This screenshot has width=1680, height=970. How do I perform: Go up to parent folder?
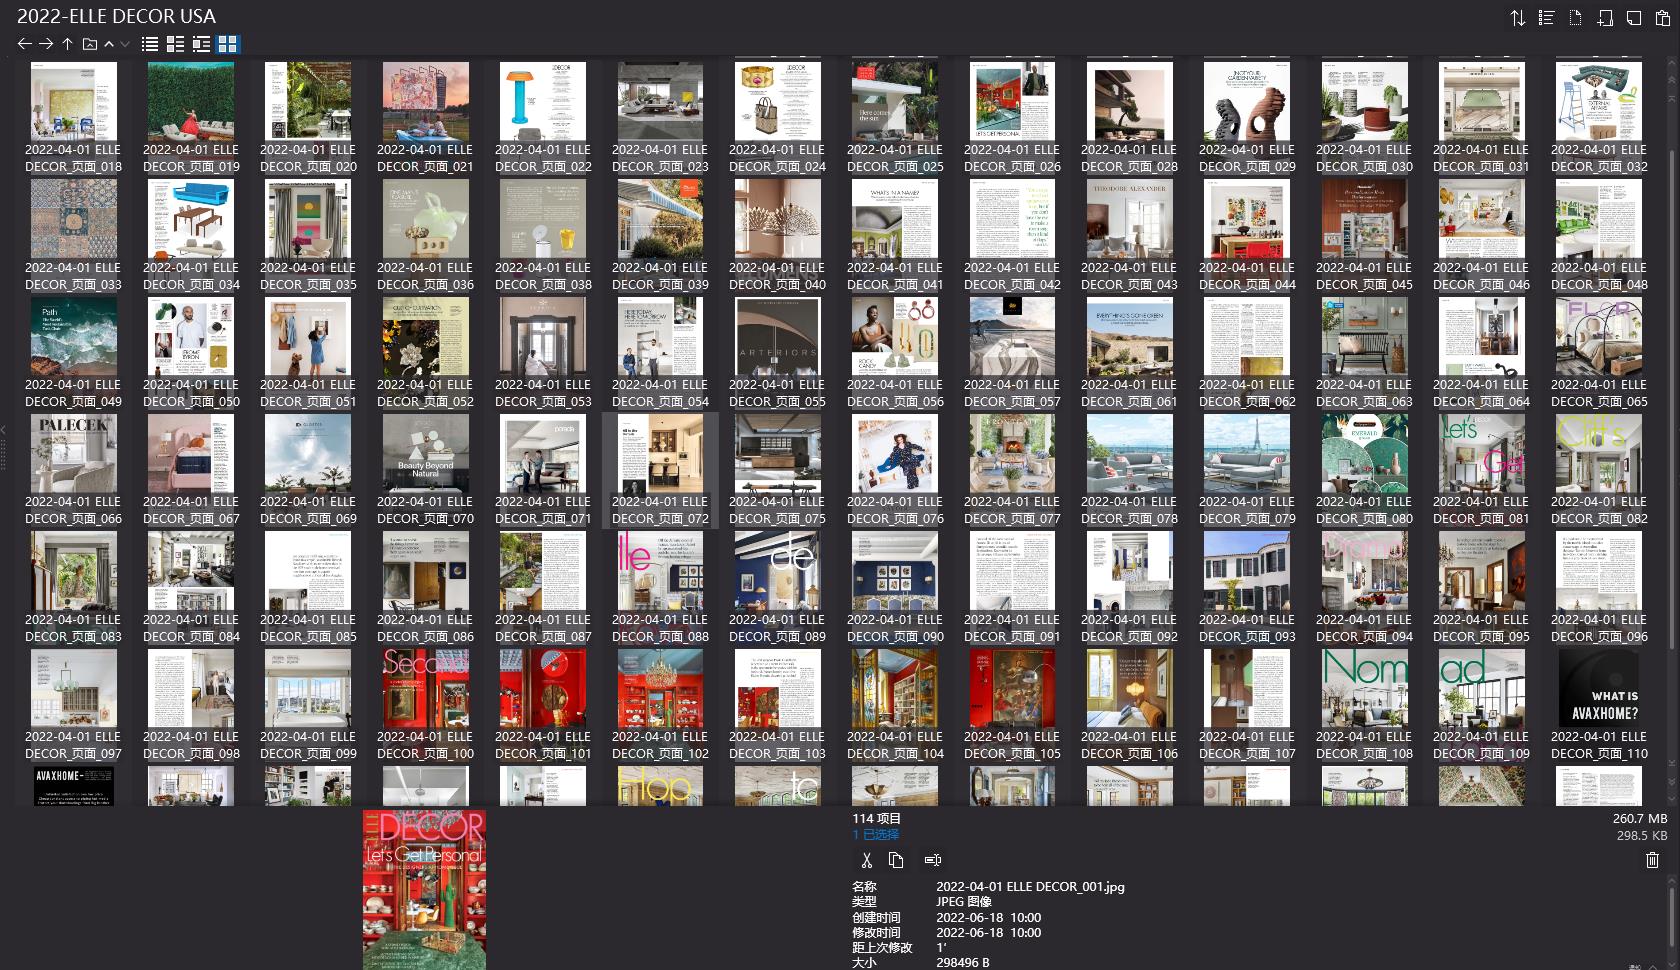(66, 43)
